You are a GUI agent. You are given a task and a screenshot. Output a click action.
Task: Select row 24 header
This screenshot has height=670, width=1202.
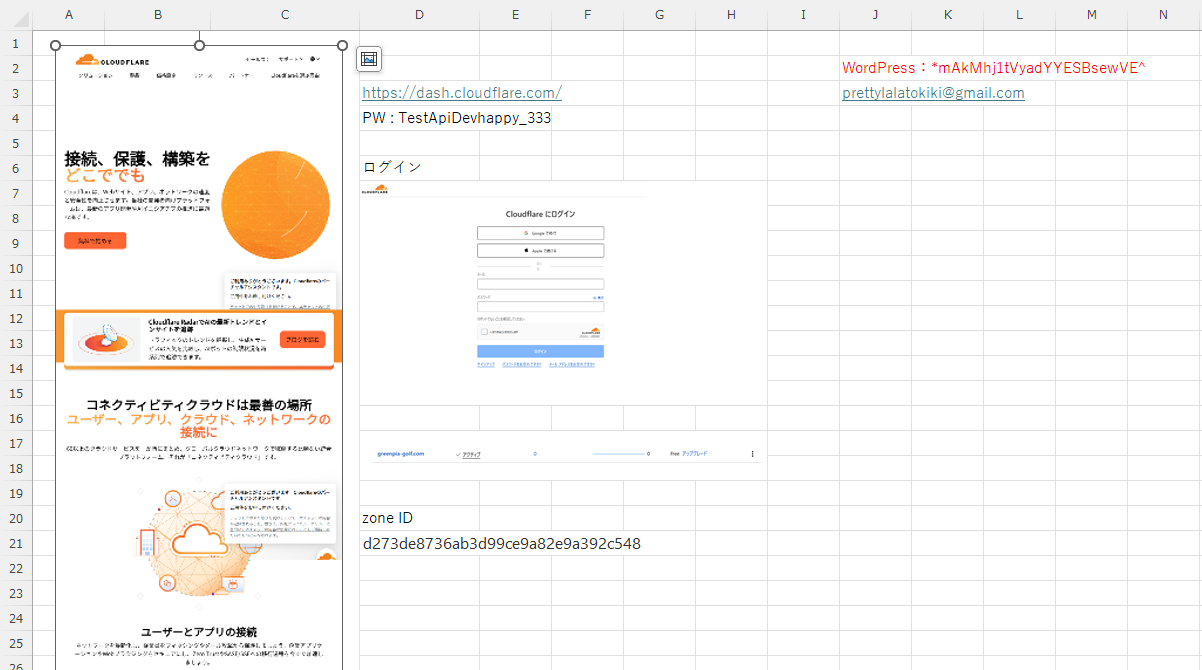[x=15, y=618]
